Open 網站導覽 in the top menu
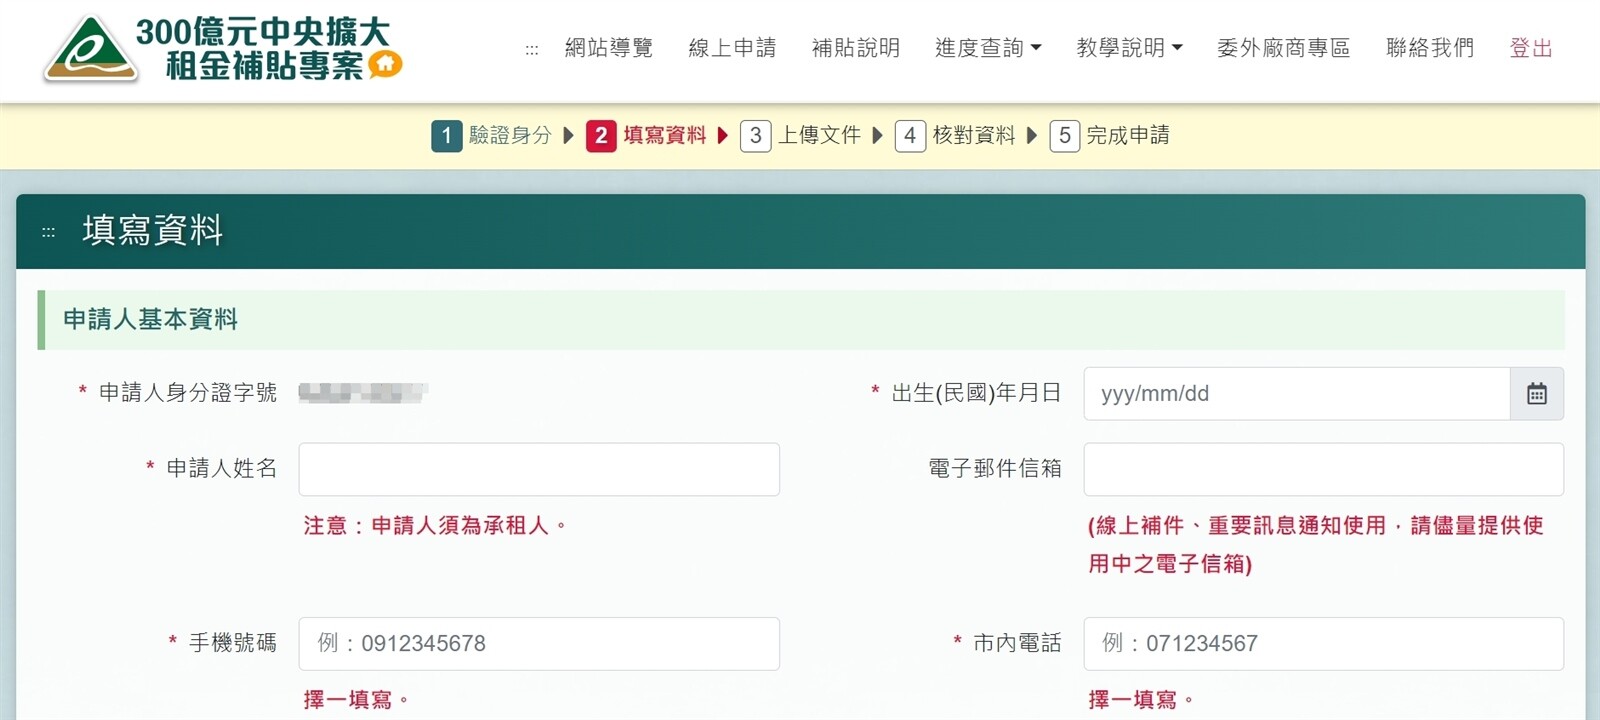This screenshot has height=720, width=1600. (608, 48)
